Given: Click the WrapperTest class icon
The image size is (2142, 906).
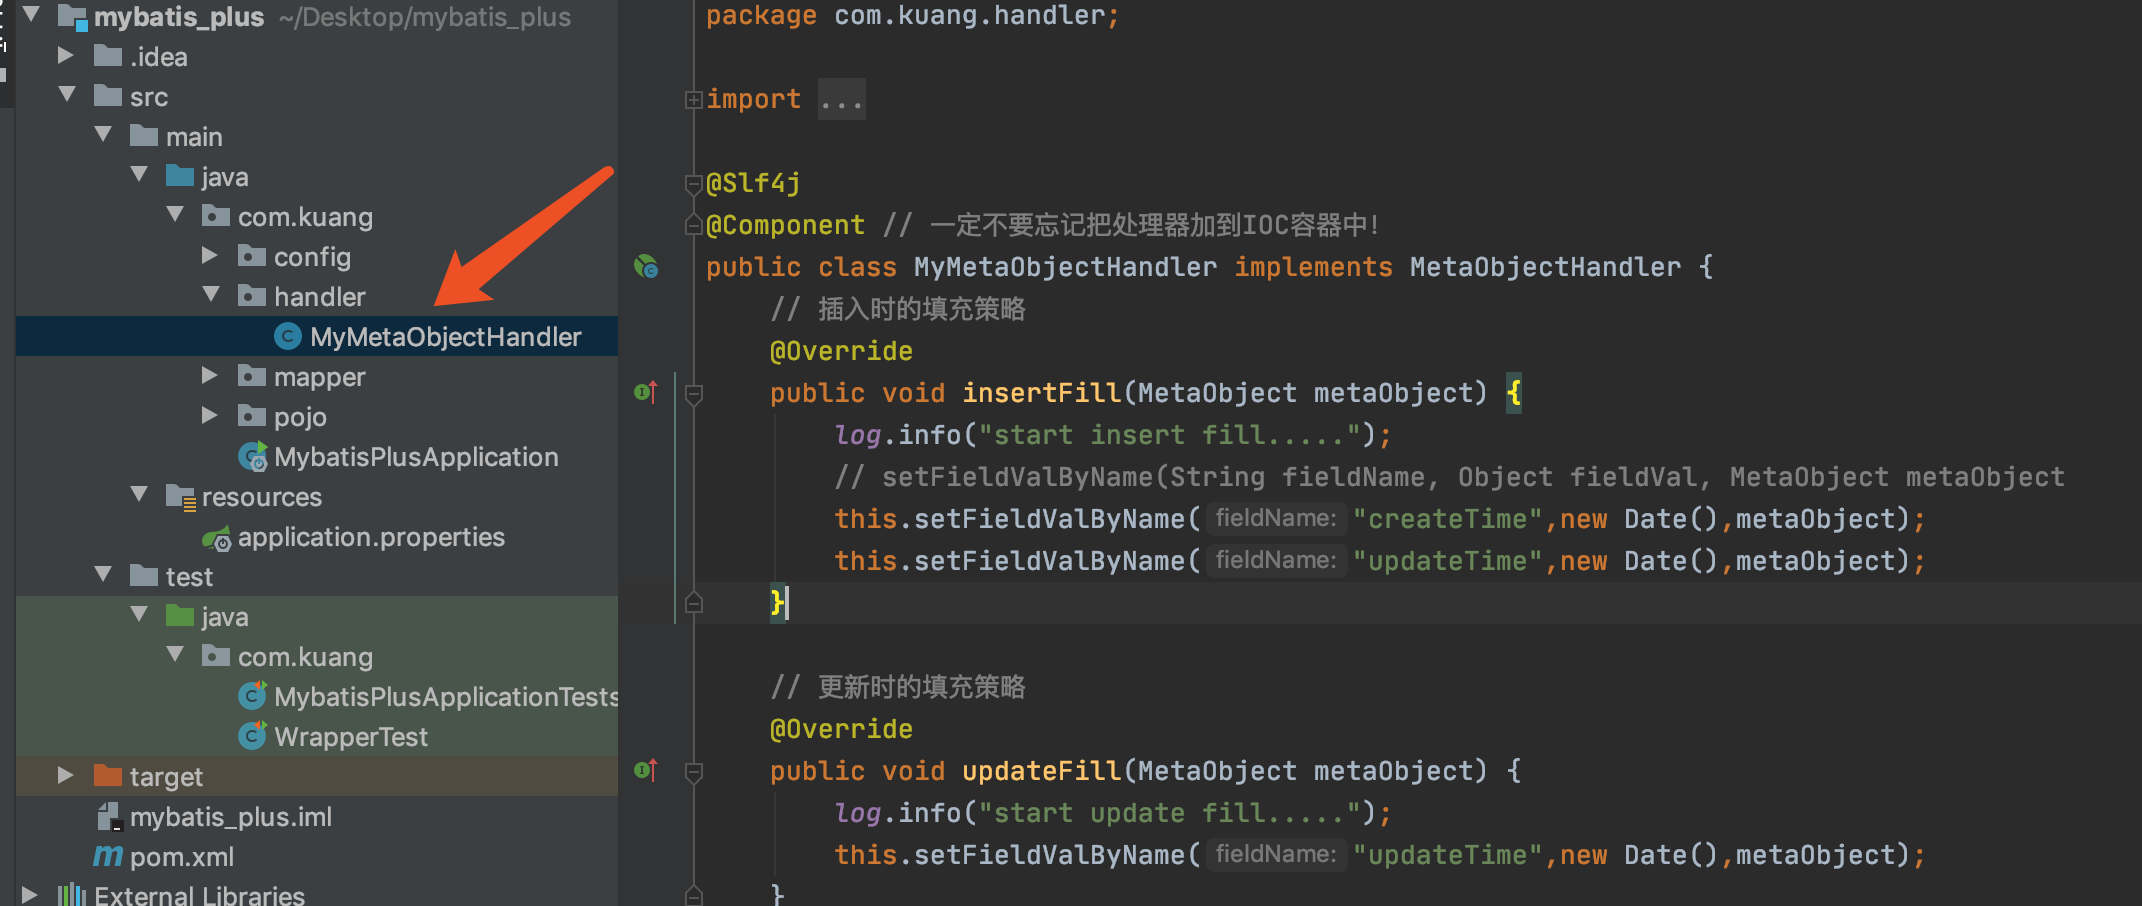Looking at the screenshot, I should [x=253, y=735].
